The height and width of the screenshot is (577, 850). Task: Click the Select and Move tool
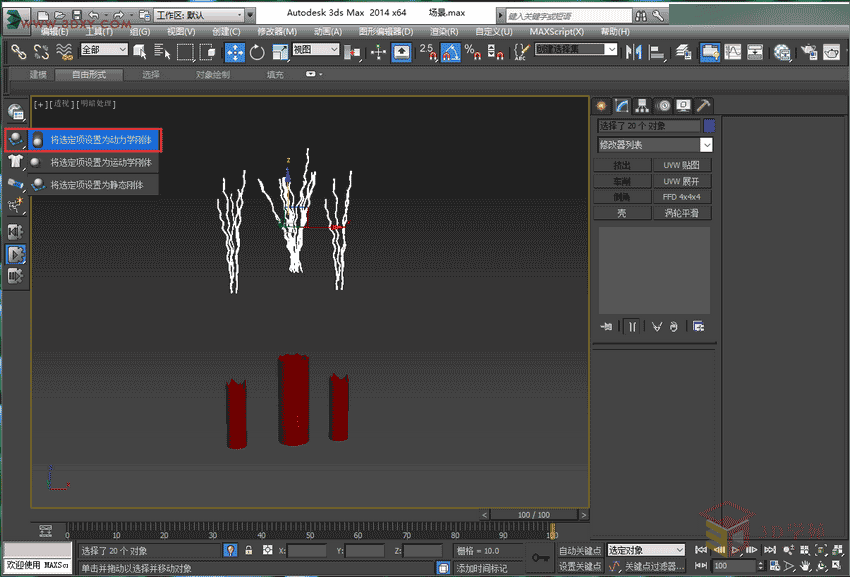tap(235, 52)
